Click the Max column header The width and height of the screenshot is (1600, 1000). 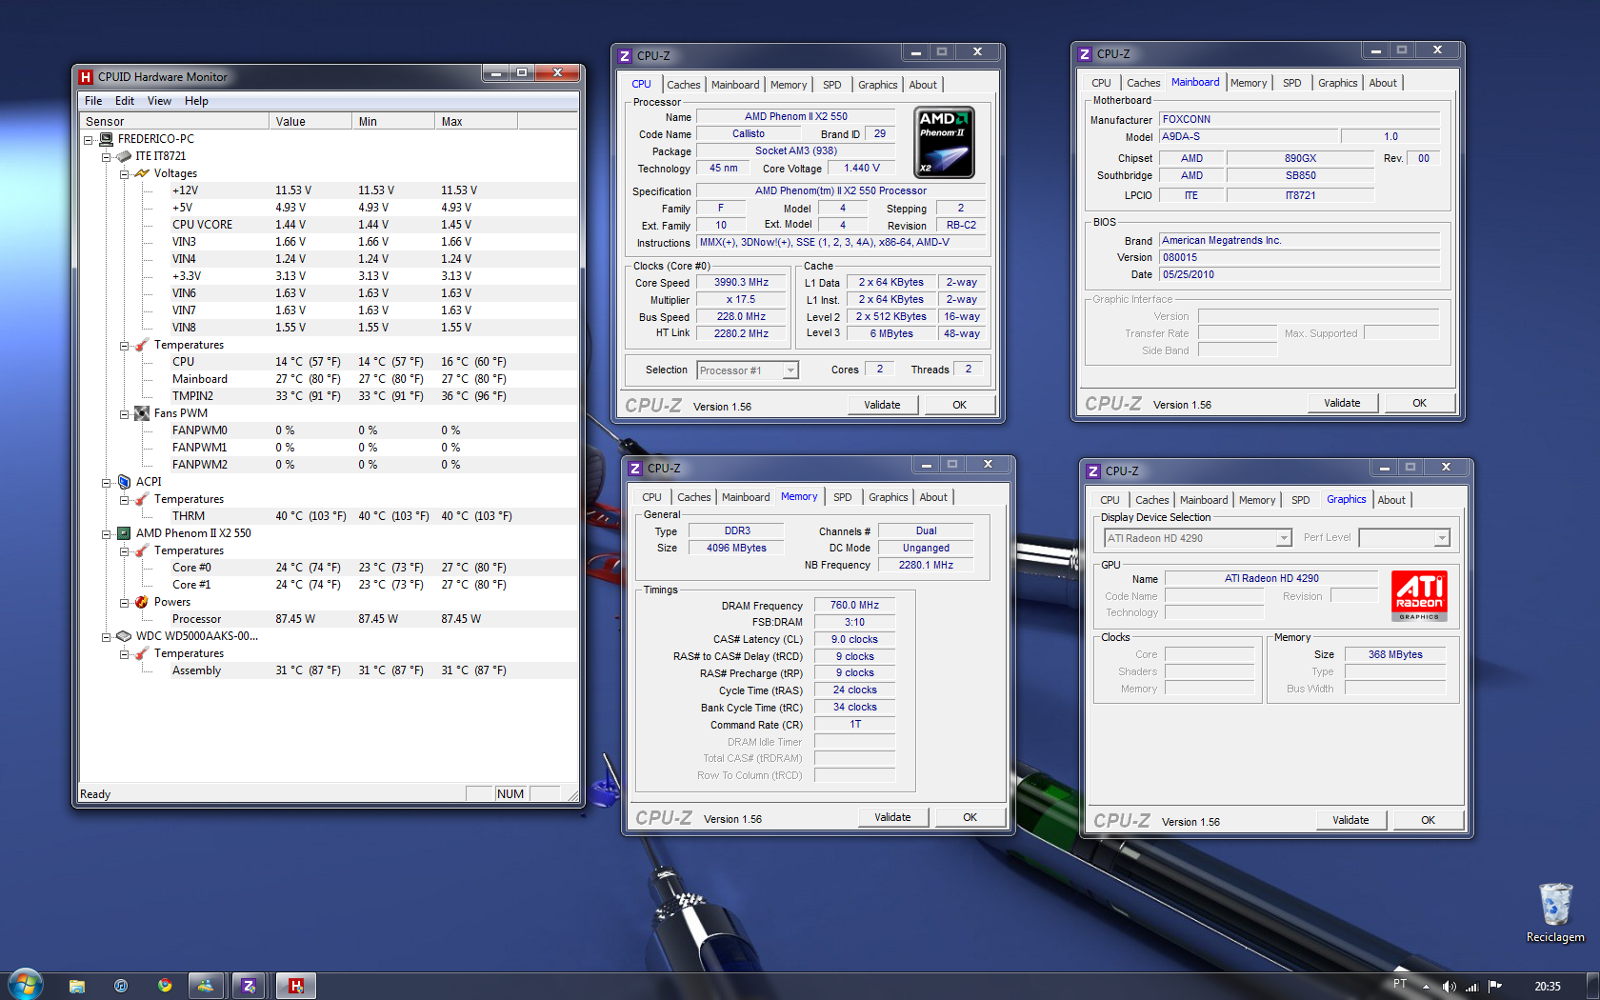pyautogui.click(x=476, y=121)
